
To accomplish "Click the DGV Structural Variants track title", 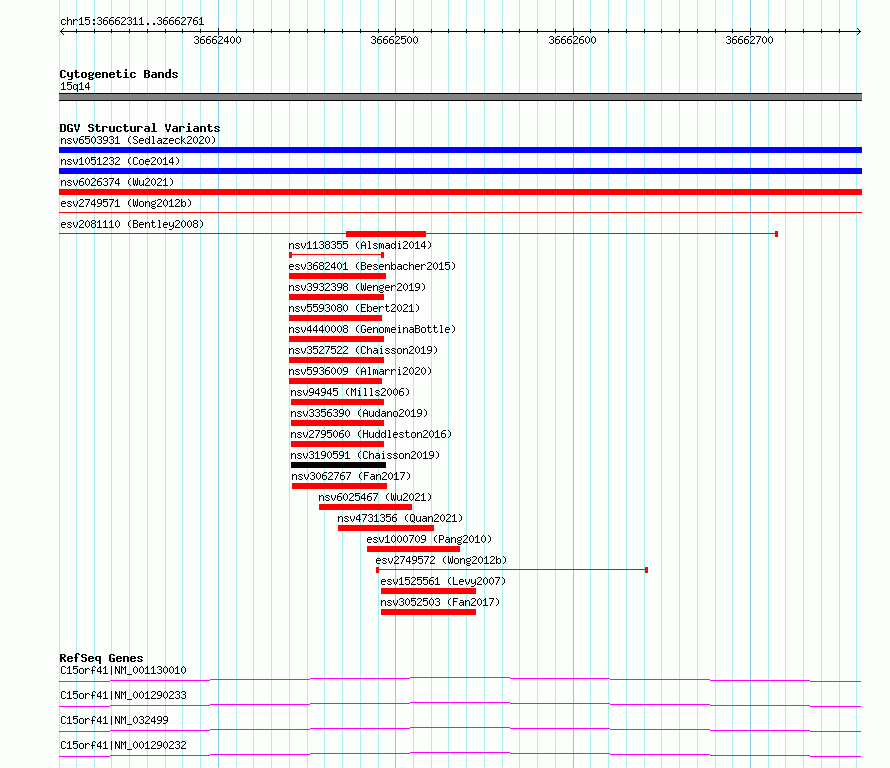I will pos(140,128).
